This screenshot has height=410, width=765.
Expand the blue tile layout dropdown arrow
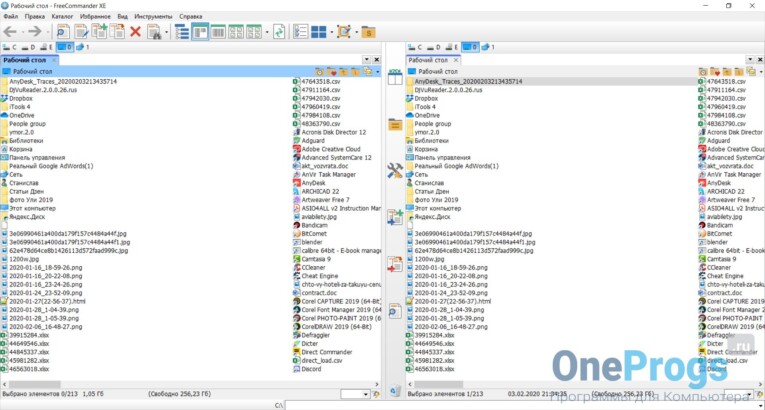(331, 33)
